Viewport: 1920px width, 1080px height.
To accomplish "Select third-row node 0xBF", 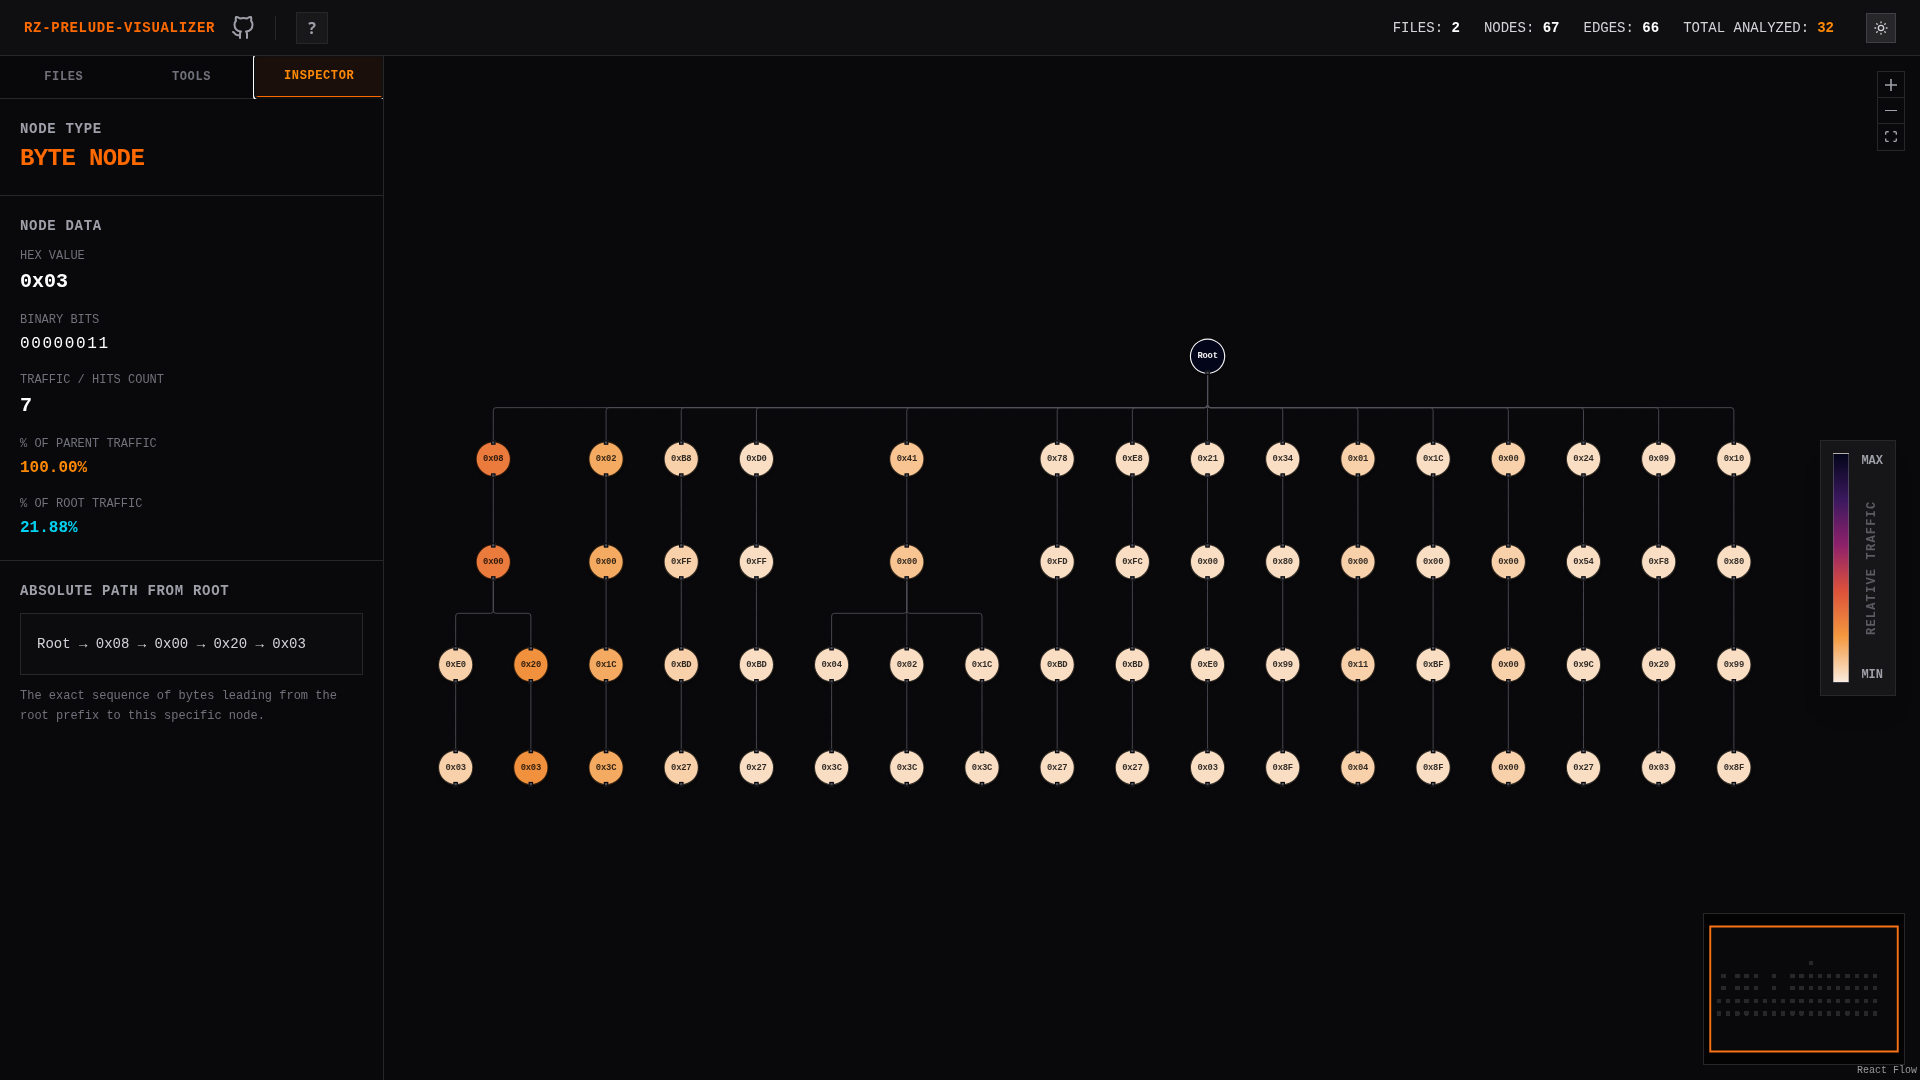I will pos(1433,665).
